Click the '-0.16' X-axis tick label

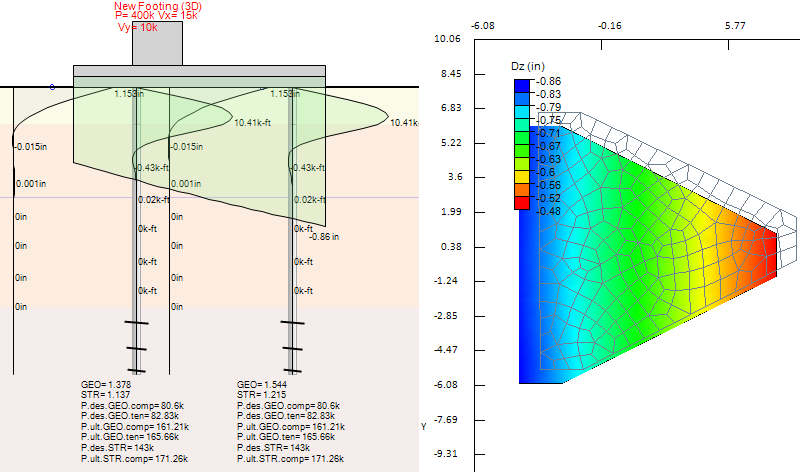click(x=610, y=26)
